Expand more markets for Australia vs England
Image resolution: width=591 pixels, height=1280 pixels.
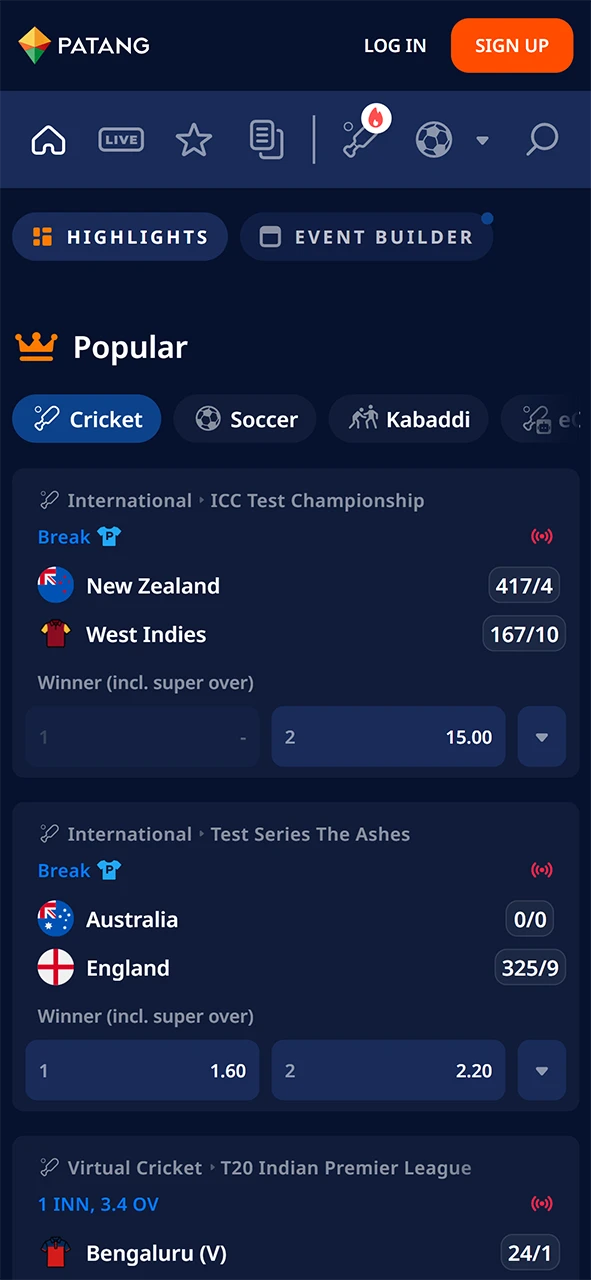pos(541,1070)
